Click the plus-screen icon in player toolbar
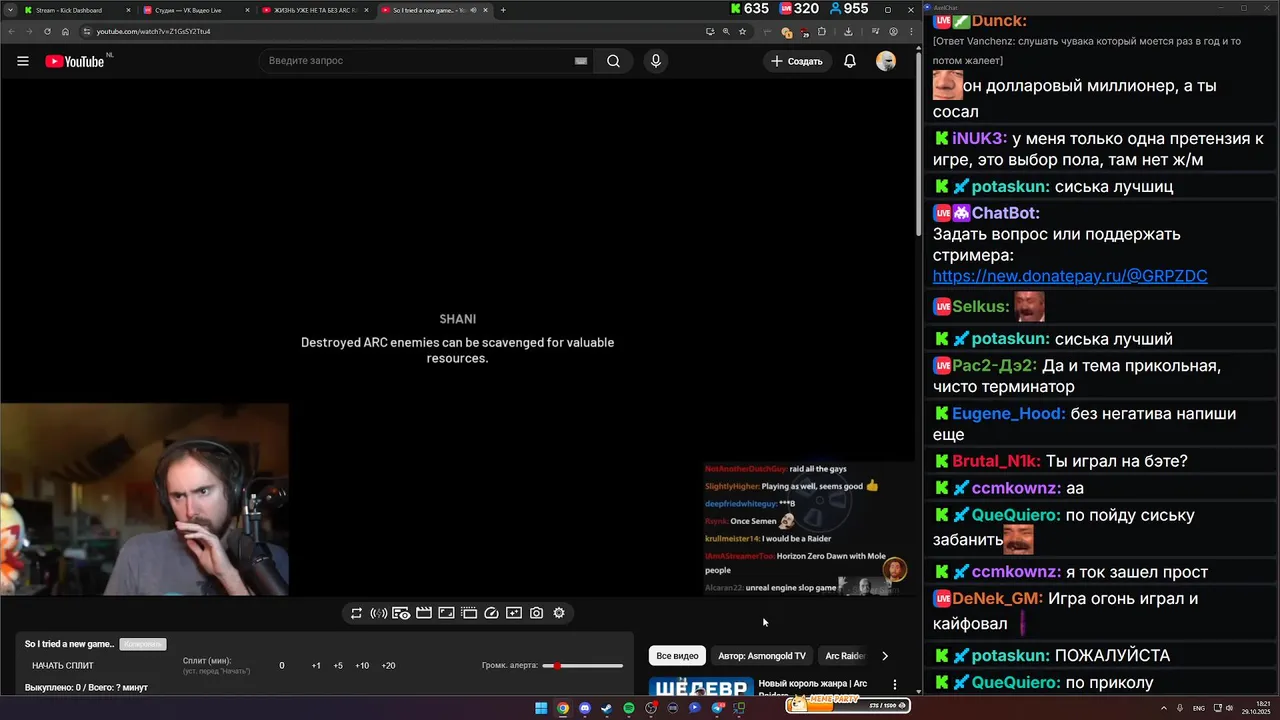The image size is (1280, 720). point(514,613)
